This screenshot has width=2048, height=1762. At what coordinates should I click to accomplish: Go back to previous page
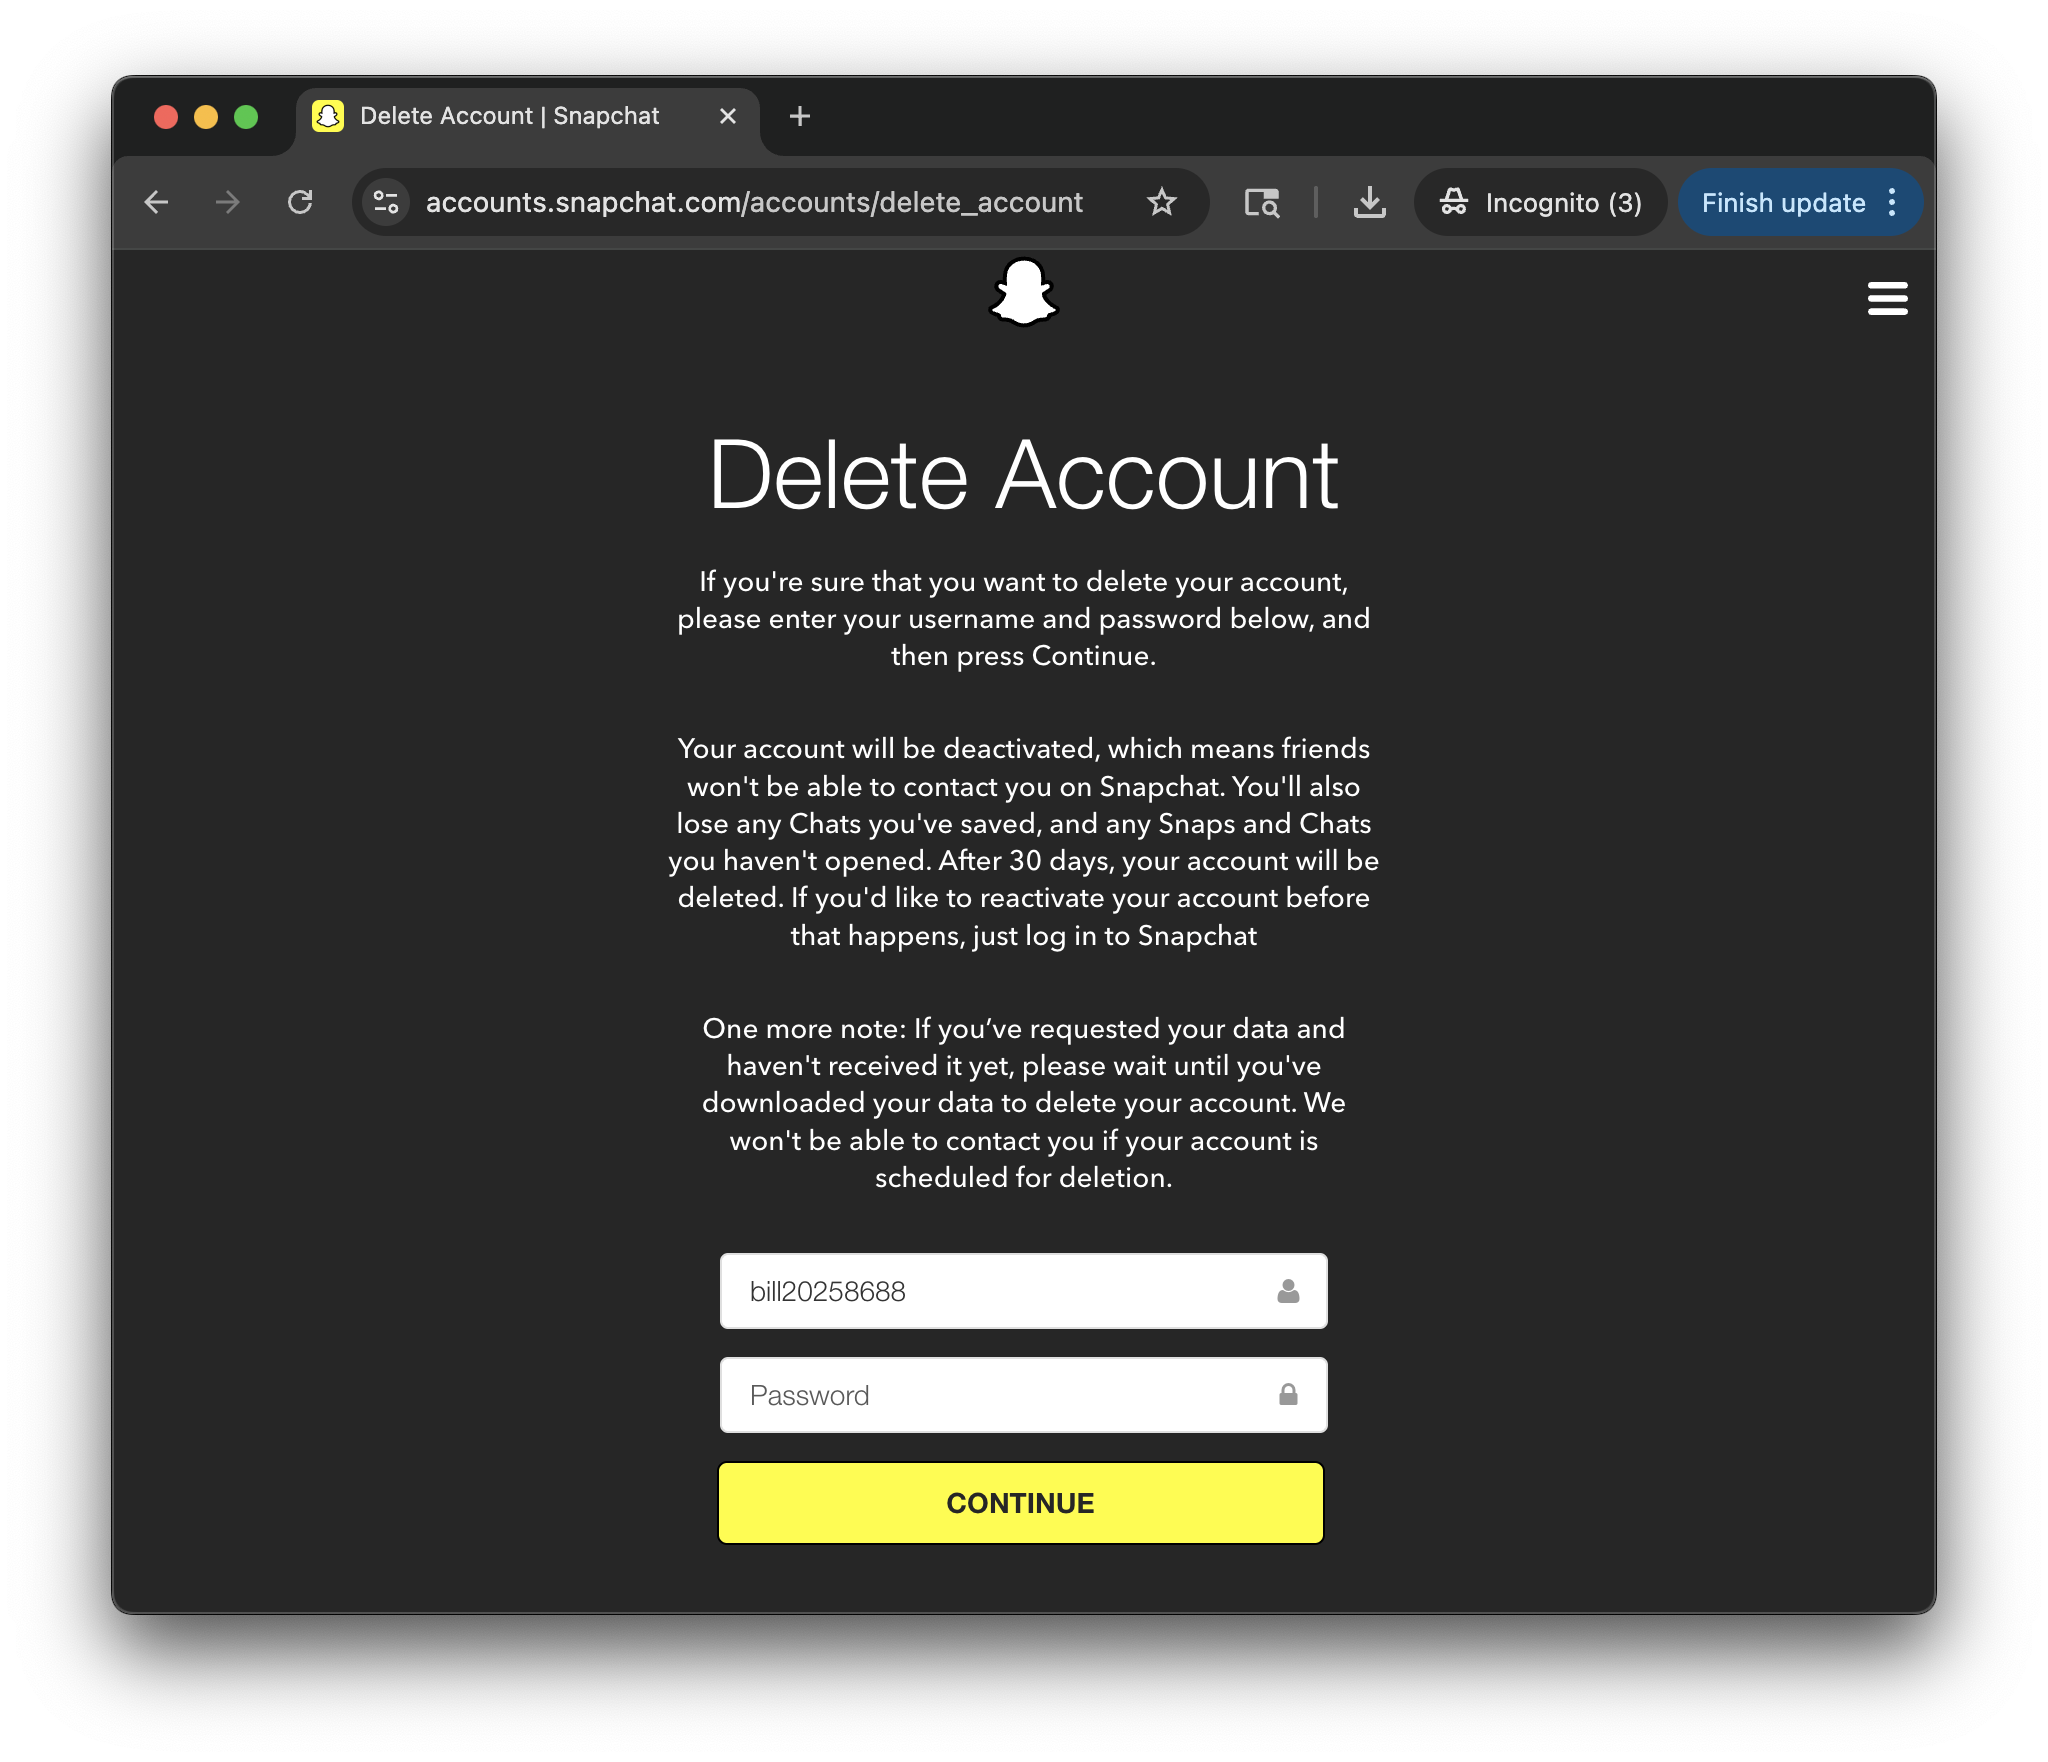tap(157, 203)
